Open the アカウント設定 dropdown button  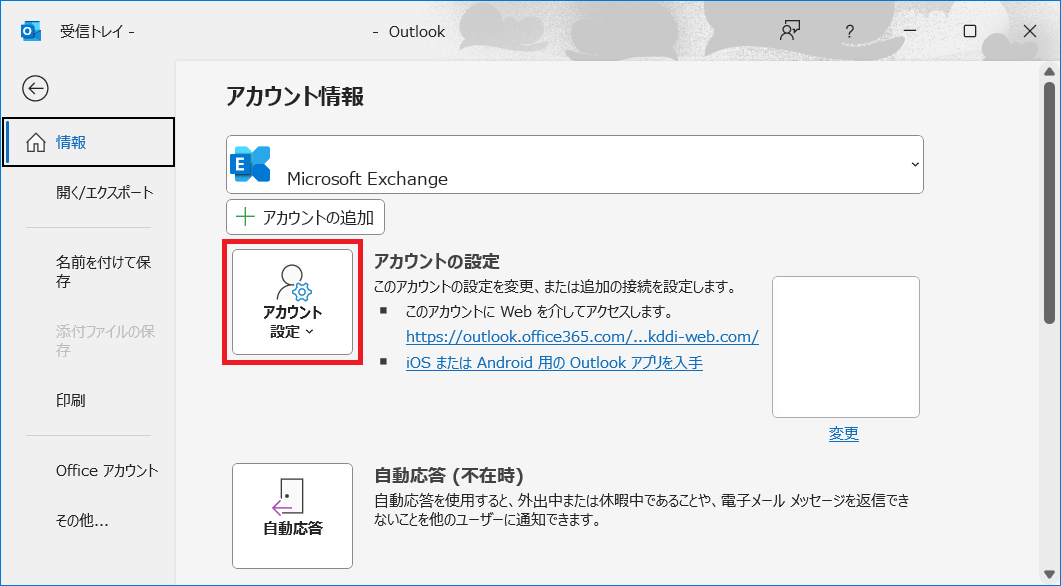pos(292,303)
